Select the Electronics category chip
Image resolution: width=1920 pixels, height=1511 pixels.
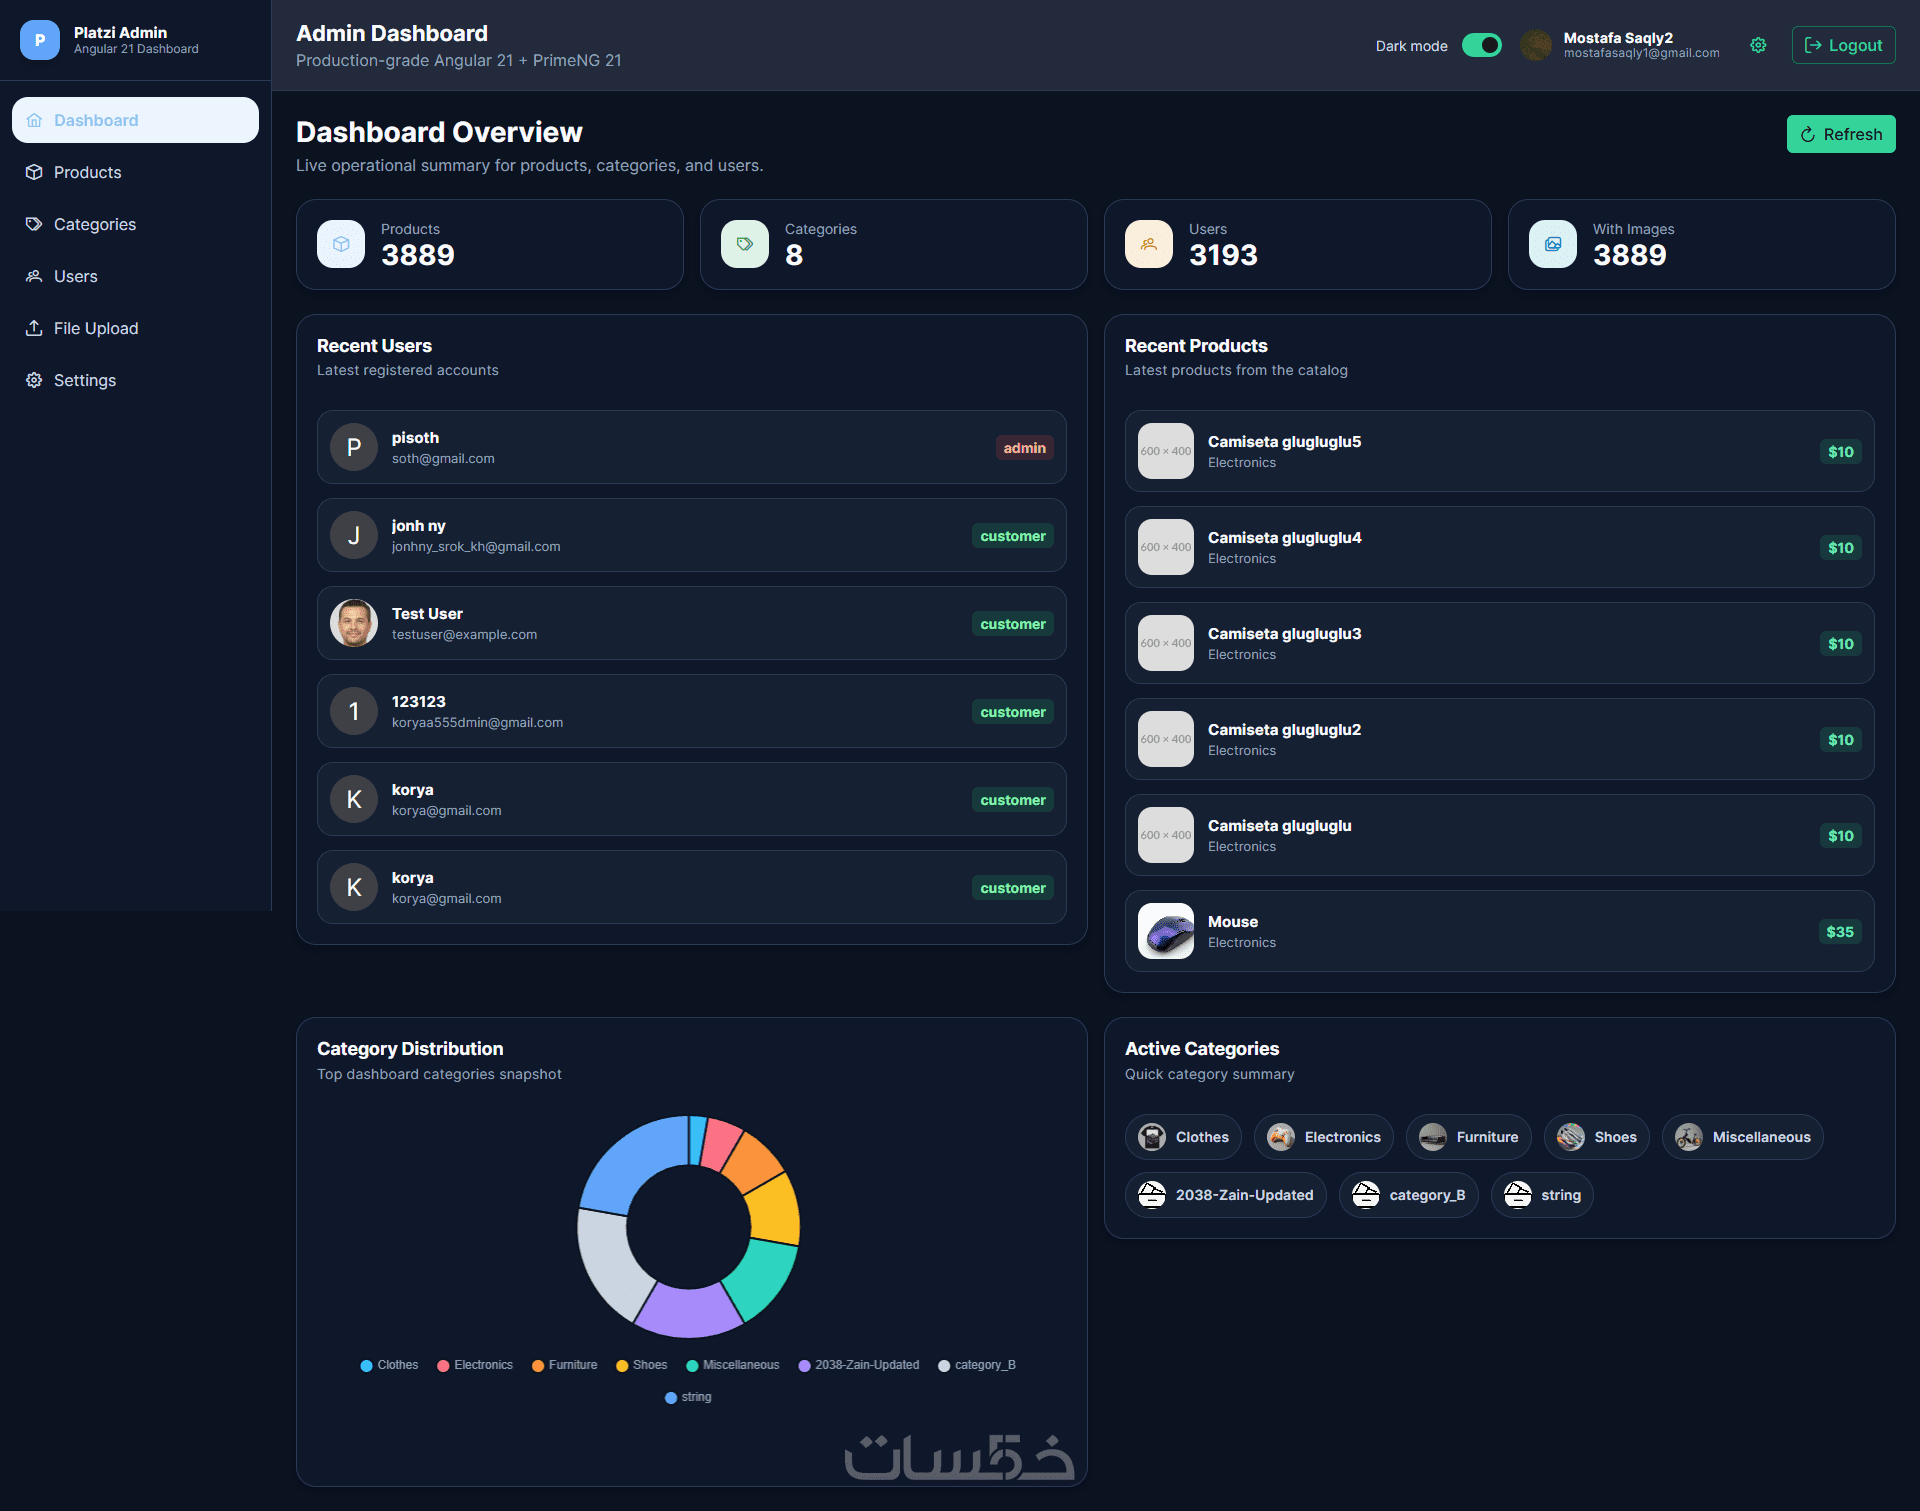coord(1324,1137)
